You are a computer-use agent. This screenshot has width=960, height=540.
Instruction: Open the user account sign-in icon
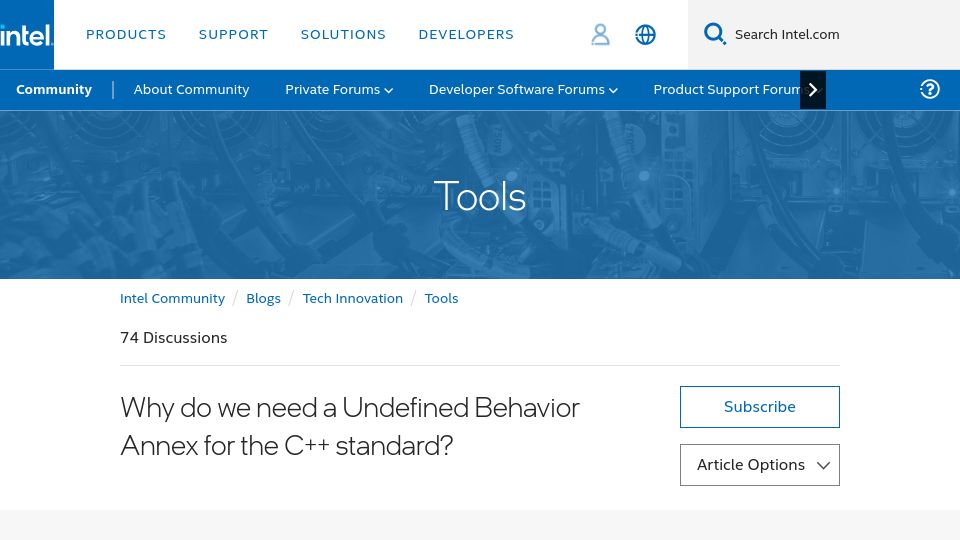click(600, 35)
